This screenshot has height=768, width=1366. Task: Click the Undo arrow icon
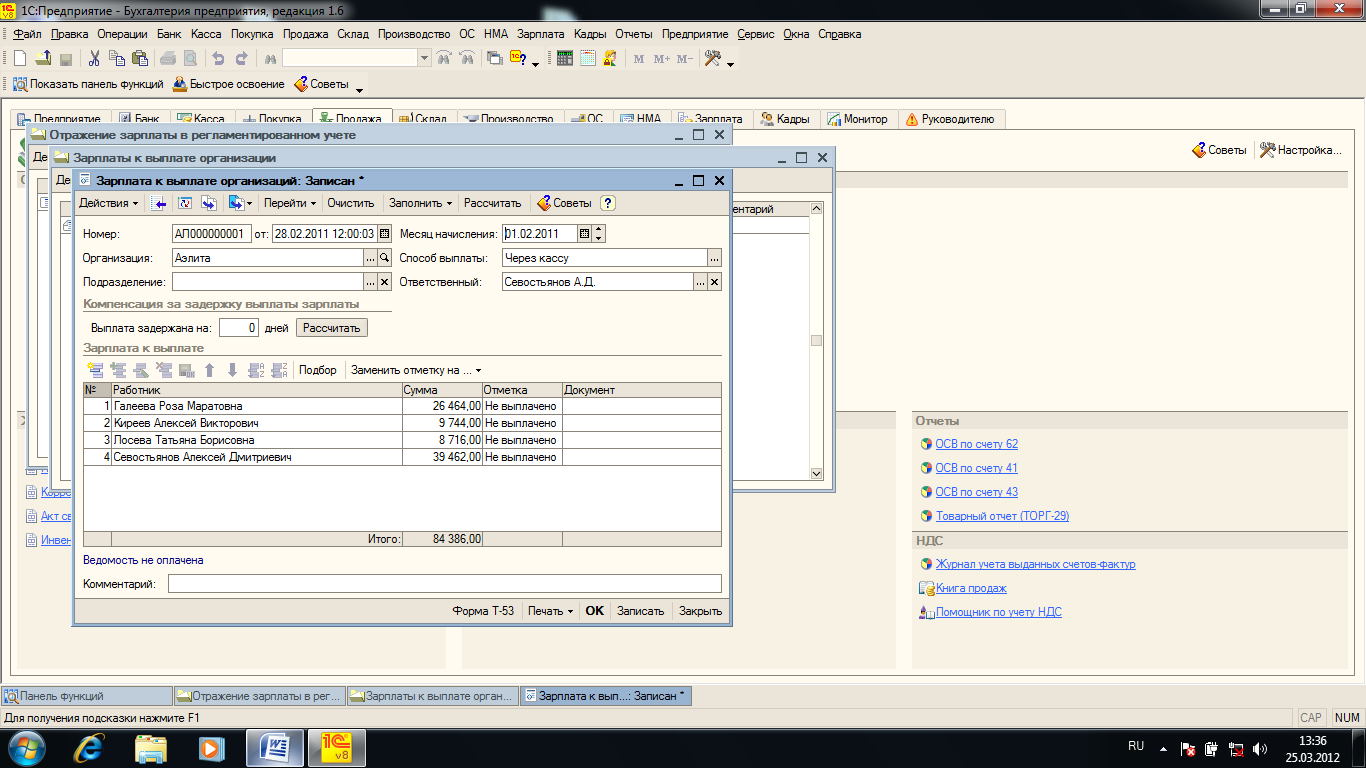point(218,59)
